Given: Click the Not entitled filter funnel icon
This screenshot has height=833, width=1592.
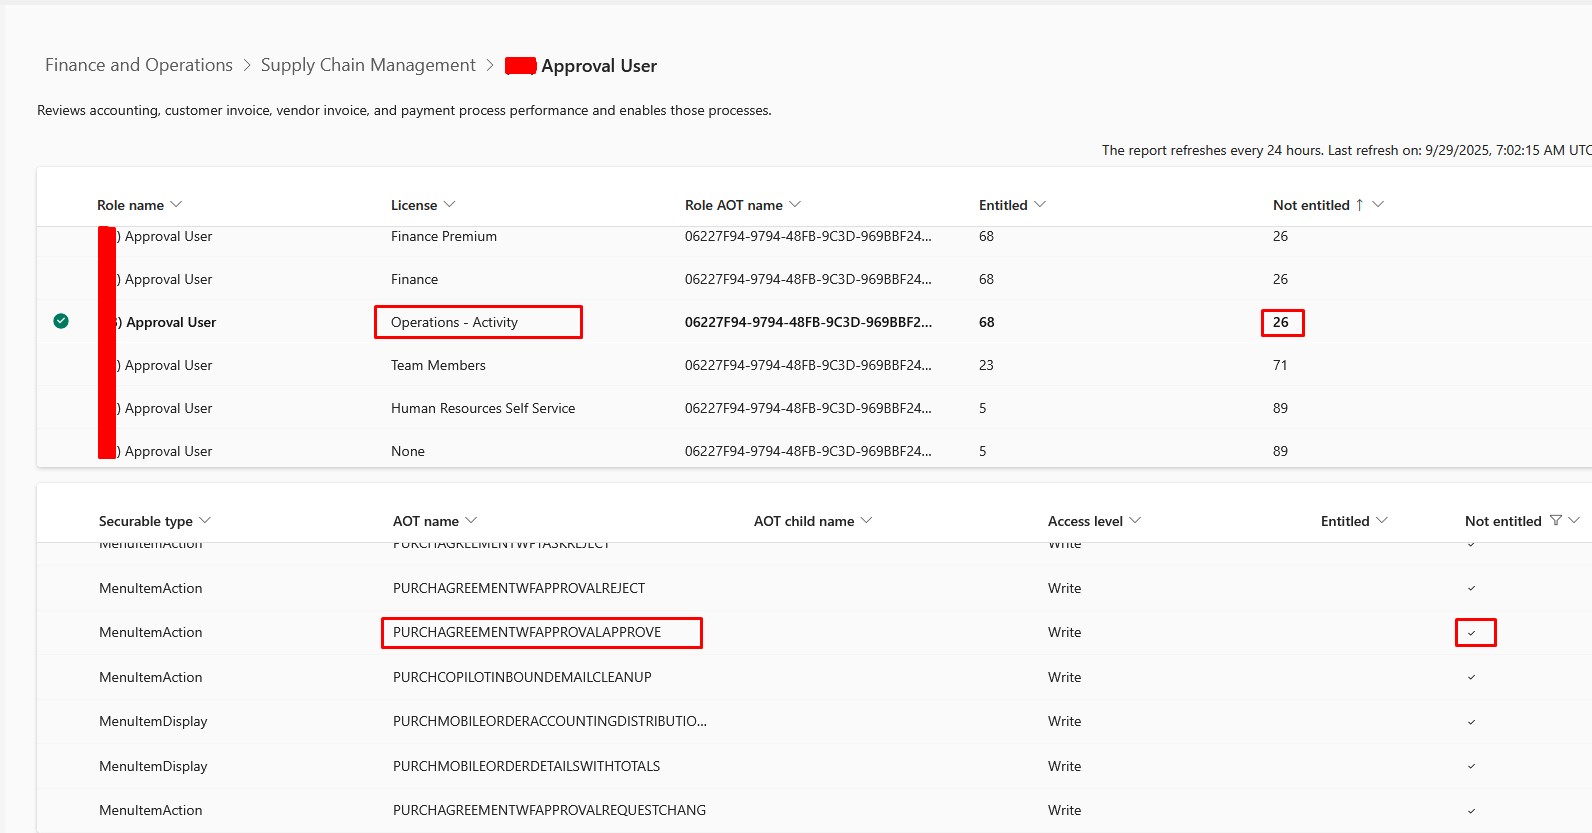Looking at the screenshot, I should click(x=1555, y=520).
